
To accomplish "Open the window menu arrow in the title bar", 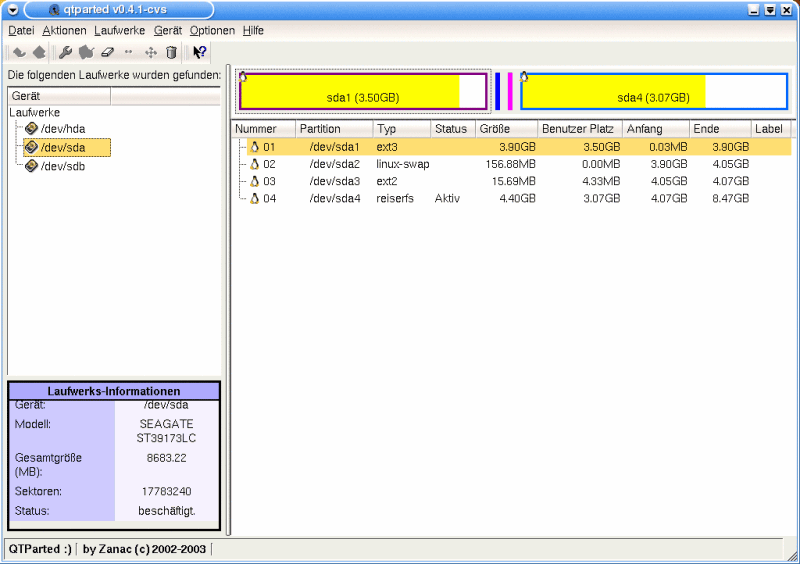I will click(x=11, y=10).
